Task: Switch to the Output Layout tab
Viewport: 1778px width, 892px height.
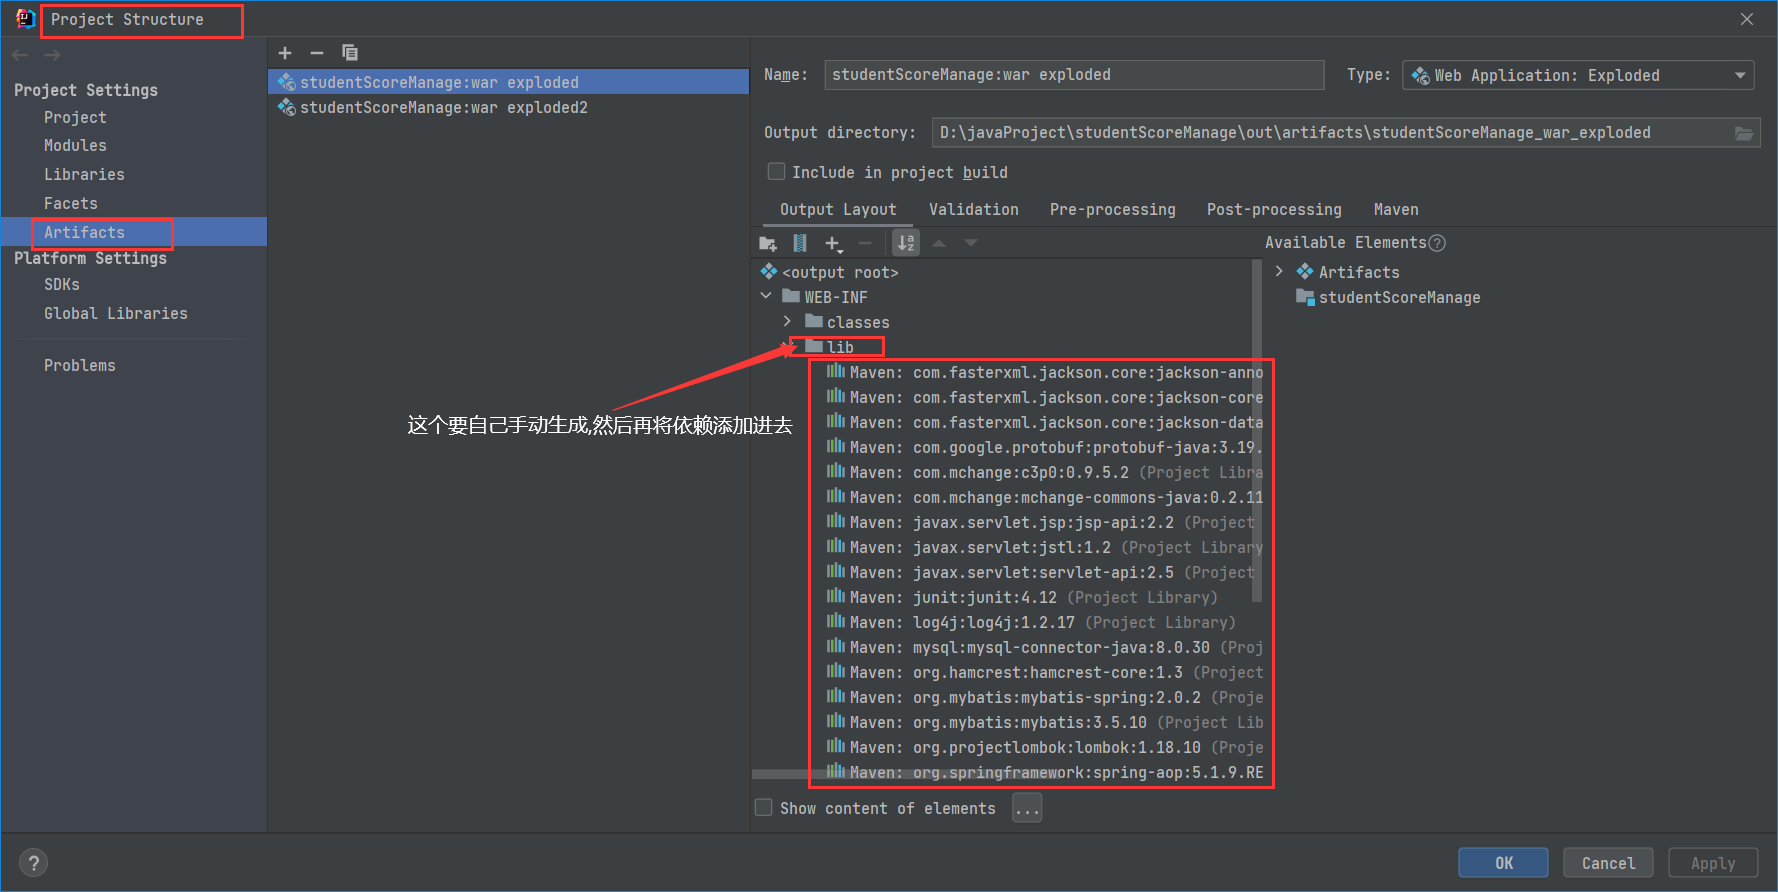Action: point(838,209)
